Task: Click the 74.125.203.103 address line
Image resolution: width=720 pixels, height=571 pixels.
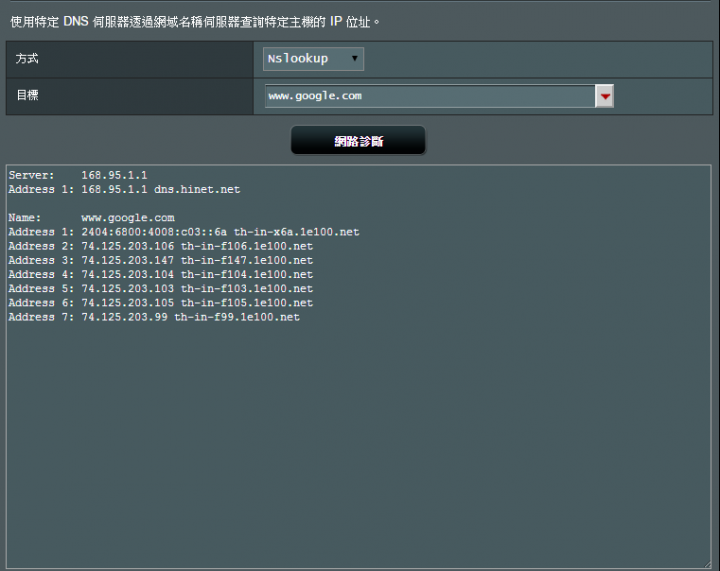Action: pyautogui.click(x=160, y=289)
